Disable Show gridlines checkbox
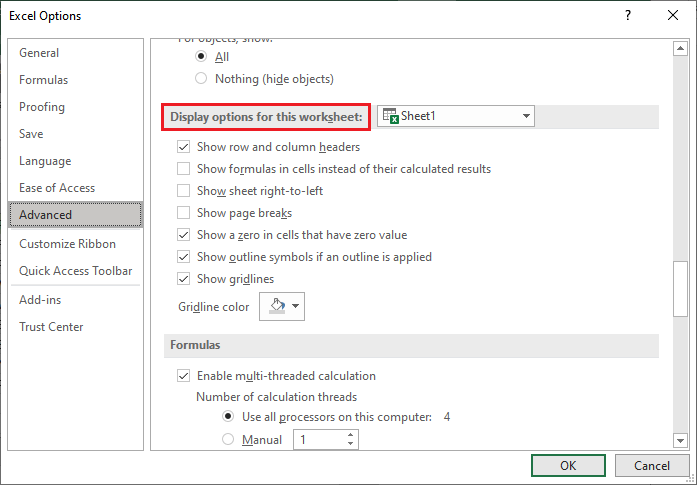Viewport: 697px width, 485px height. coord(183,279)
